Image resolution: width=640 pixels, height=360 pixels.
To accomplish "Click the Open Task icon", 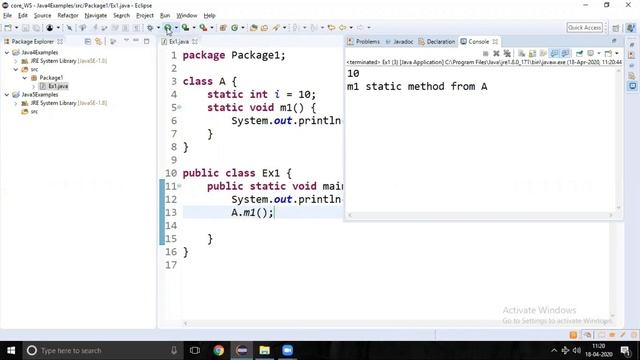I will pos(264,28).
